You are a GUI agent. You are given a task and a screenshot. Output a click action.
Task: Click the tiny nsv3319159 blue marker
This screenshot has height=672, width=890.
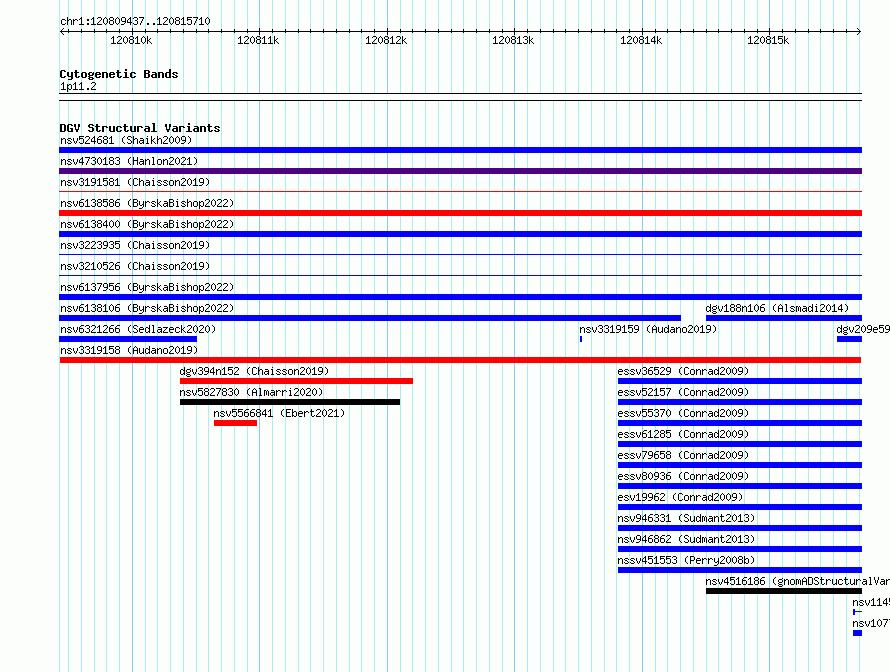point(581,339)
